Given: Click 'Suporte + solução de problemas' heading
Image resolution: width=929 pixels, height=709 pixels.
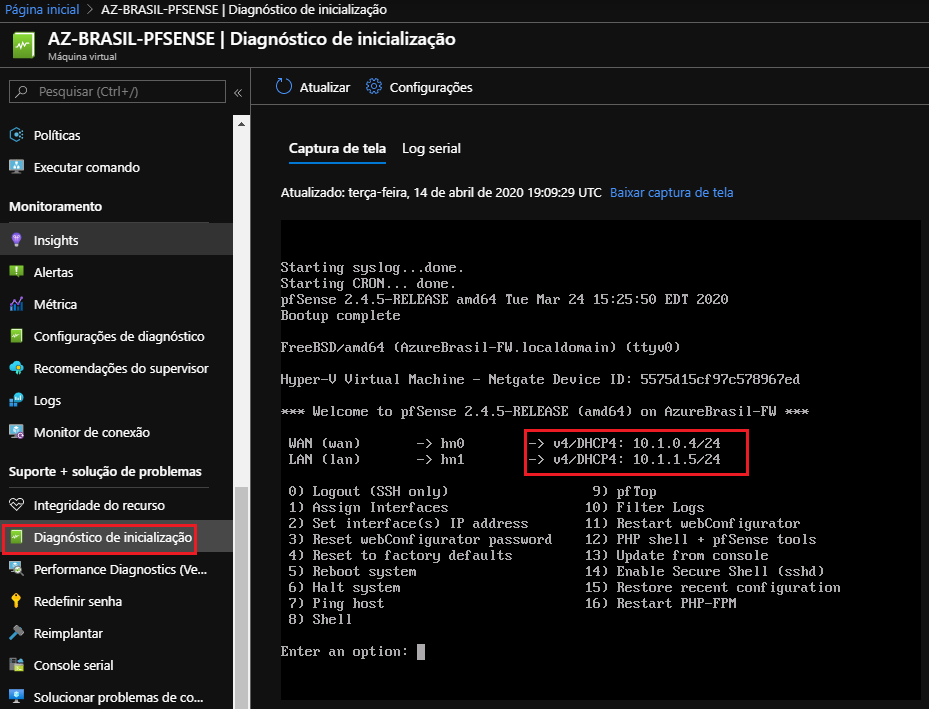Looking at the screenshot, I should 105,471.
